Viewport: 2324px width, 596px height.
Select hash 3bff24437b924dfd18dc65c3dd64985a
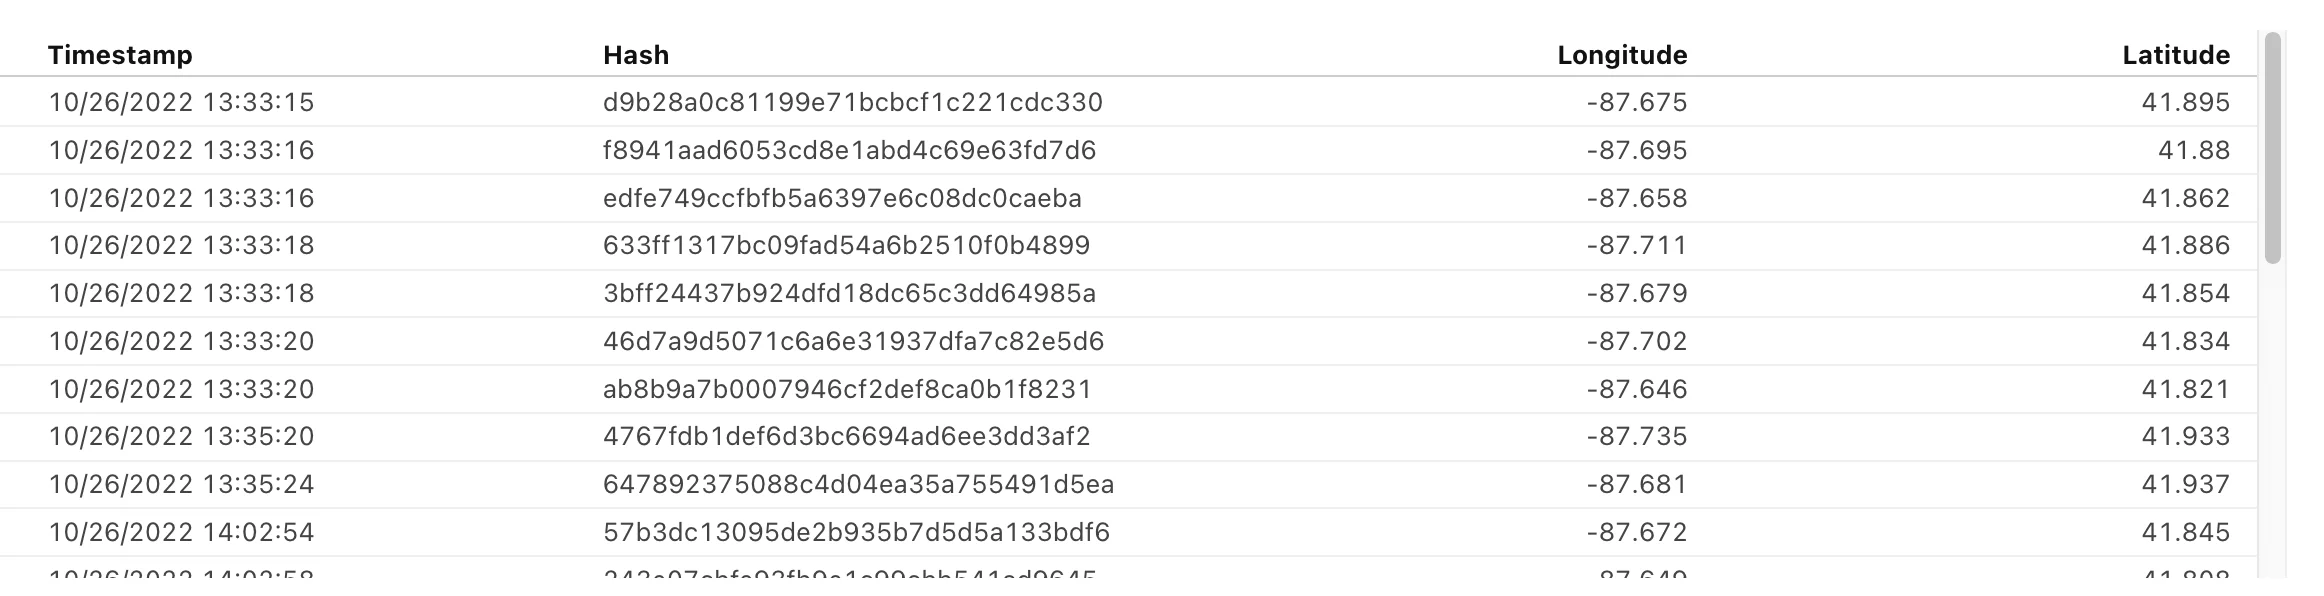click(849, 294)
